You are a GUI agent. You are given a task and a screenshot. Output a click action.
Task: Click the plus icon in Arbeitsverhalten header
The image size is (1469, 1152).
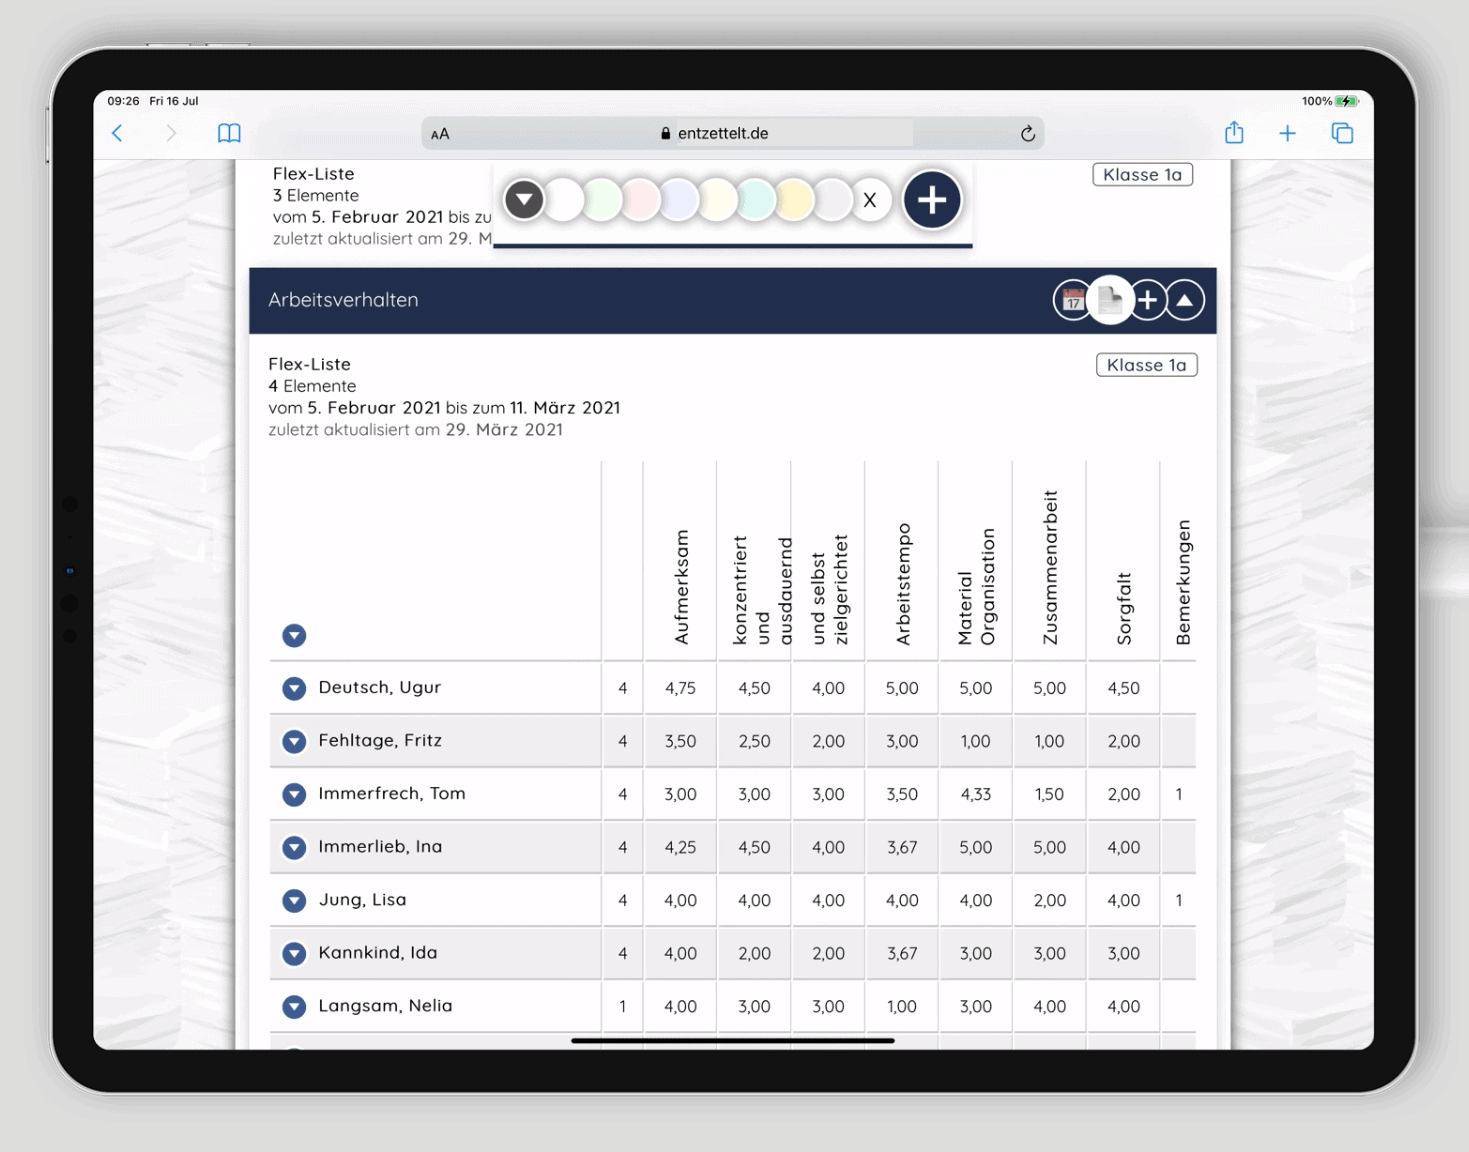click(1148, 300)
